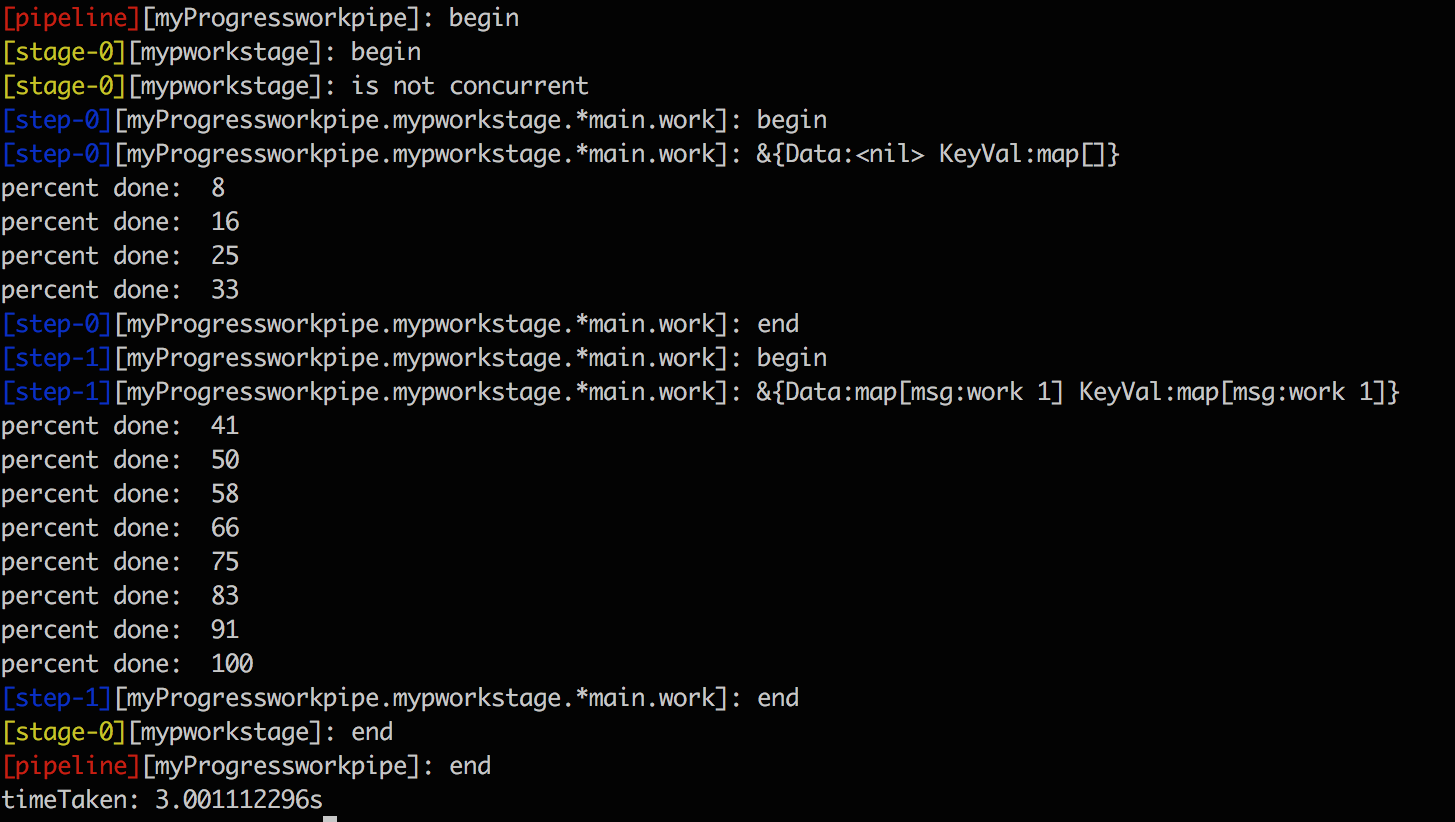
Task: Click the [step-1] line ending in 'end'
Action: pyautogui.click(x=400, y=698)
